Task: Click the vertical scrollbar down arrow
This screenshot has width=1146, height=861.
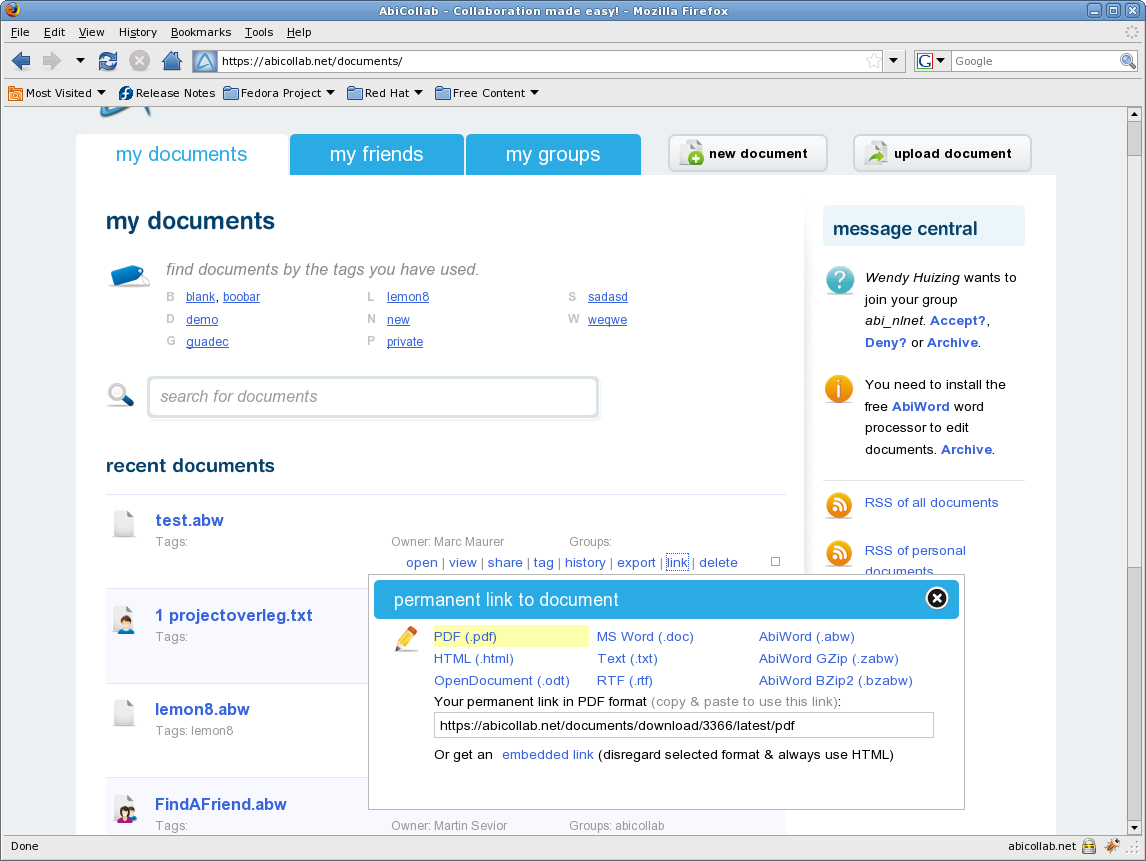Action: (1134, 827)
